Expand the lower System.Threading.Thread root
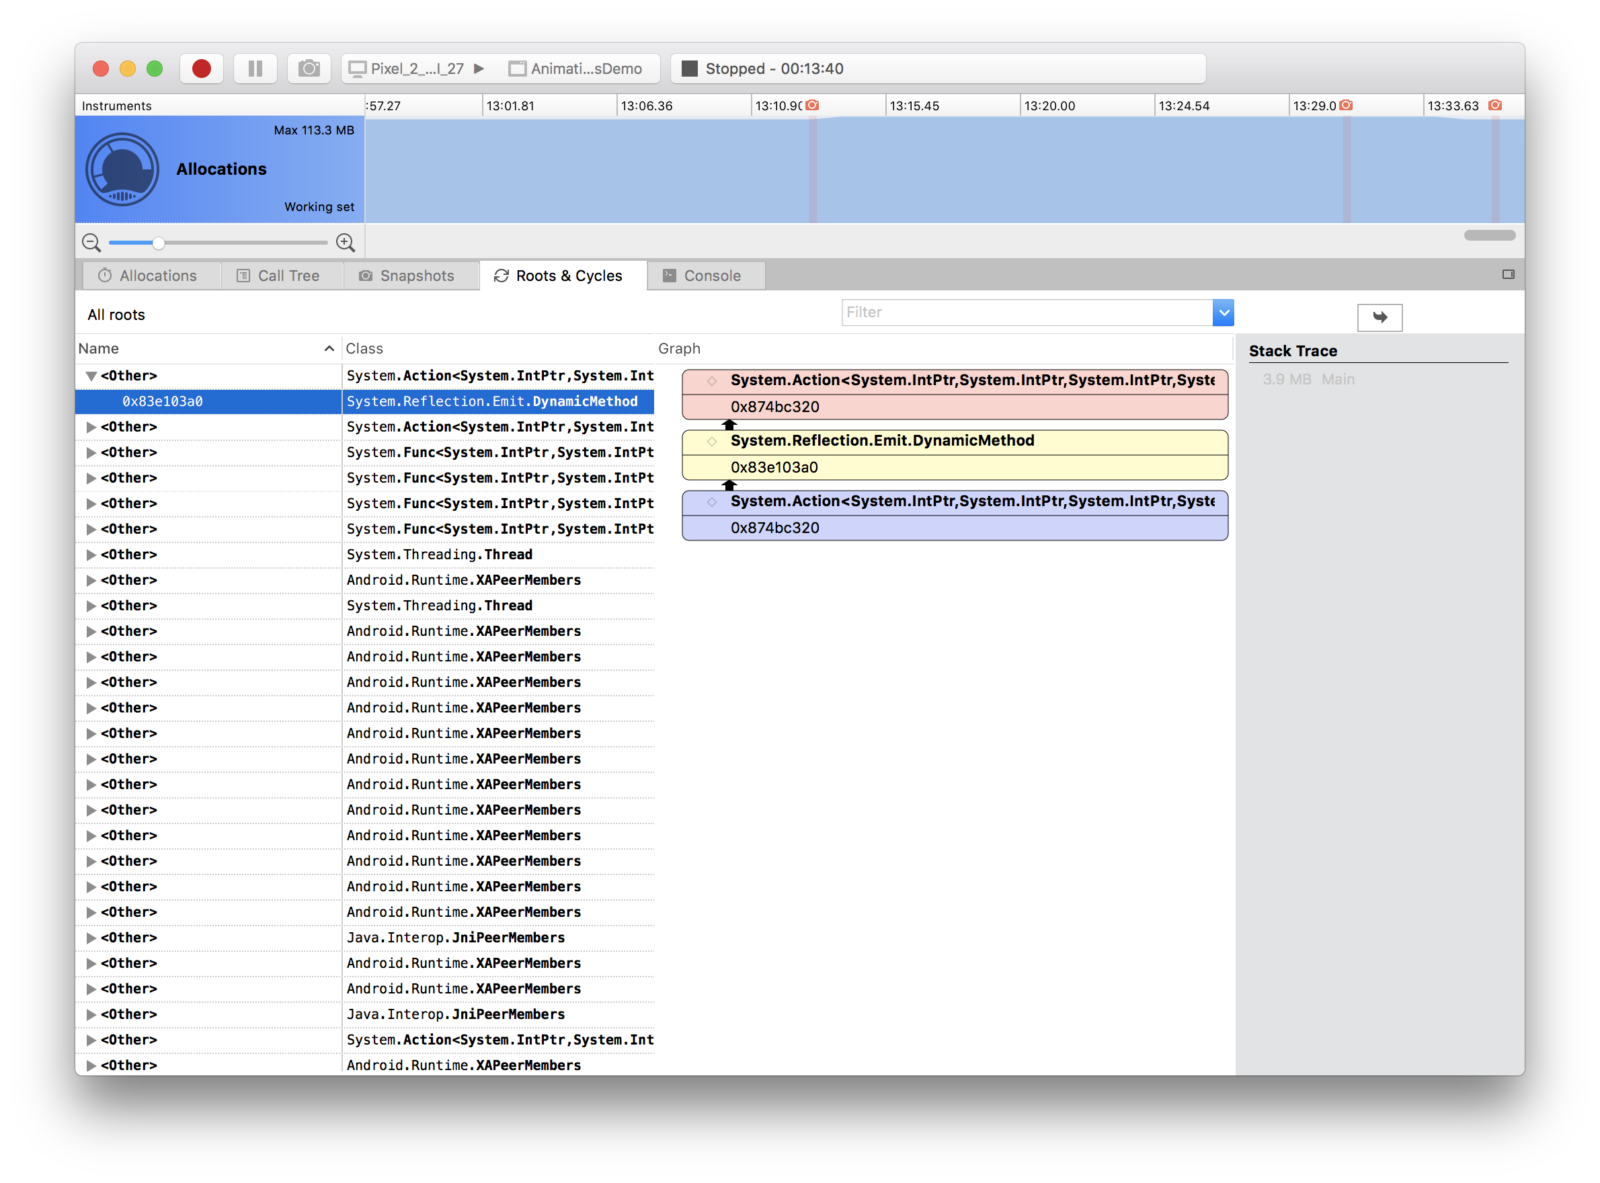 91,606
